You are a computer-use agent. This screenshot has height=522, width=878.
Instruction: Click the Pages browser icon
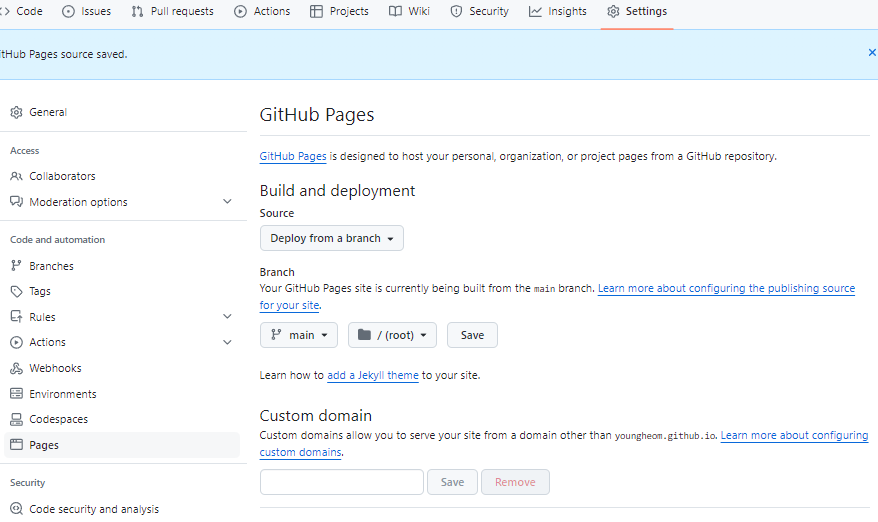16,445
